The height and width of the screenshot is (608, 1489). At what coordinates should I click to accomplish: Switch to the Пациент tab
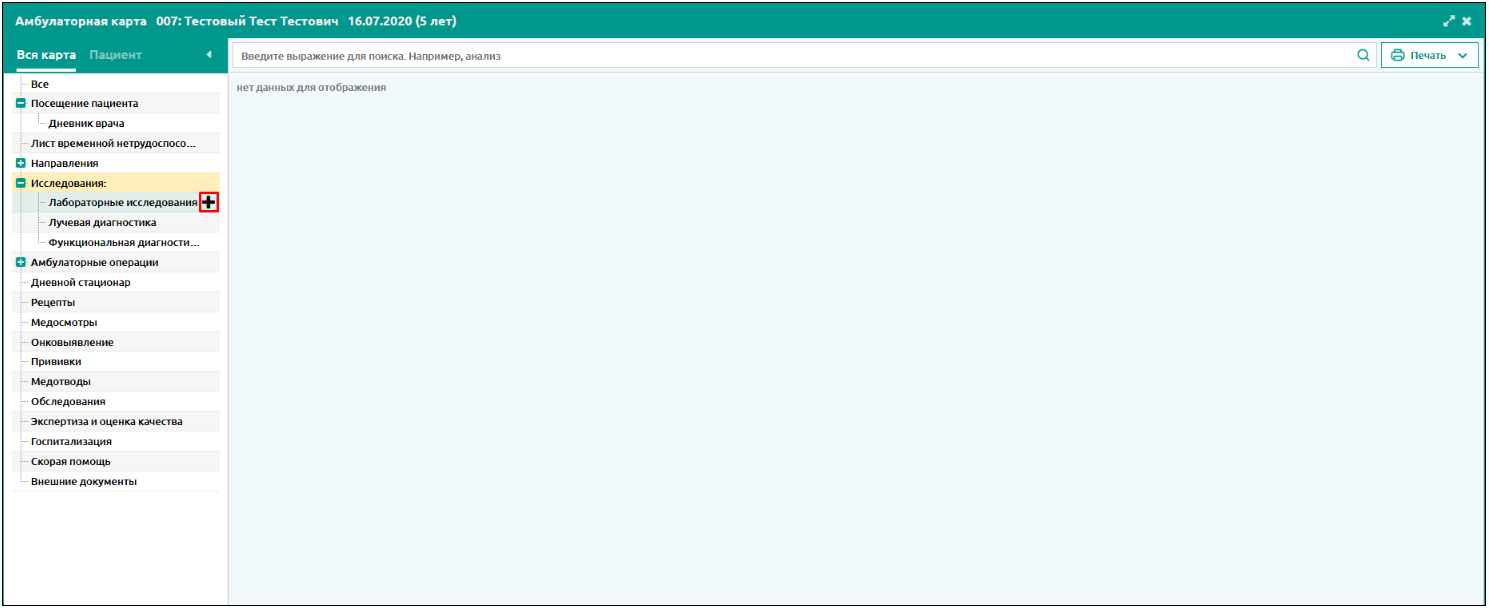coord(115,55)
